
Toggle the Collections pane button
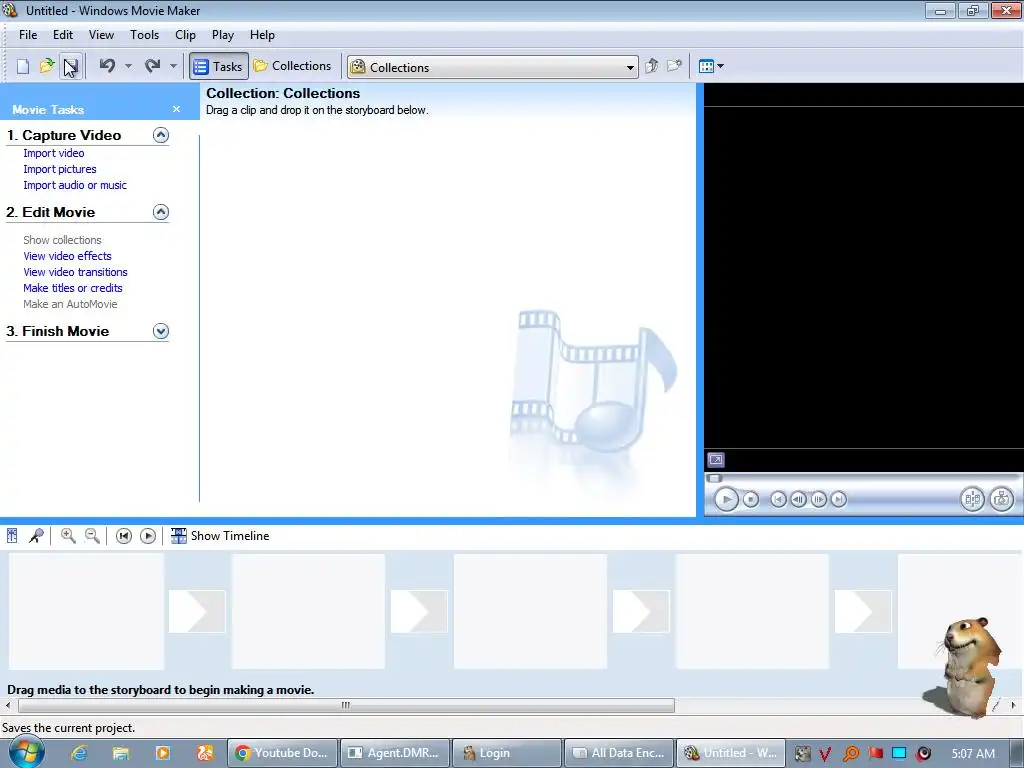(x=293, y=66)
